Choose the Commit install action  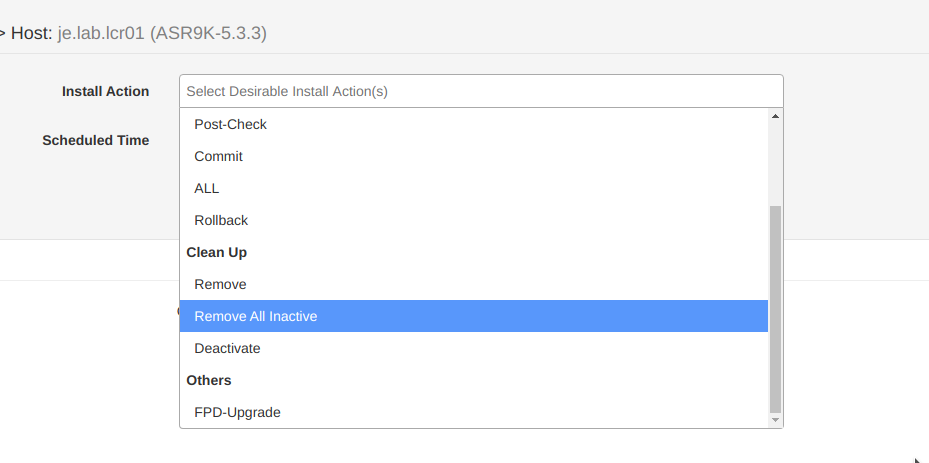tap(219, 156)
